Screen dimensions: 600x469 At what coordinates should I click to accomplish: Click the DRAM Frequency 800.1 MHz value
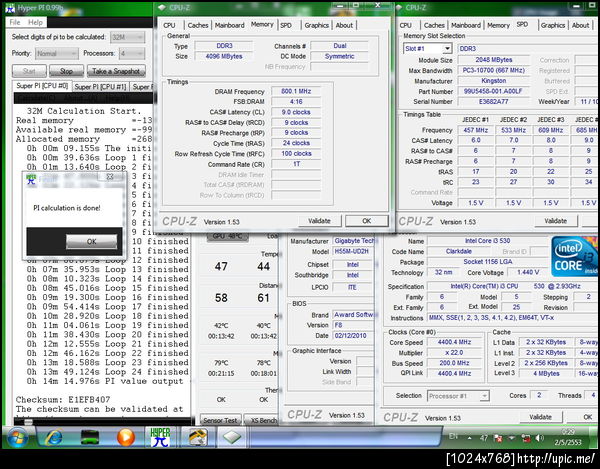coord(296,91)
